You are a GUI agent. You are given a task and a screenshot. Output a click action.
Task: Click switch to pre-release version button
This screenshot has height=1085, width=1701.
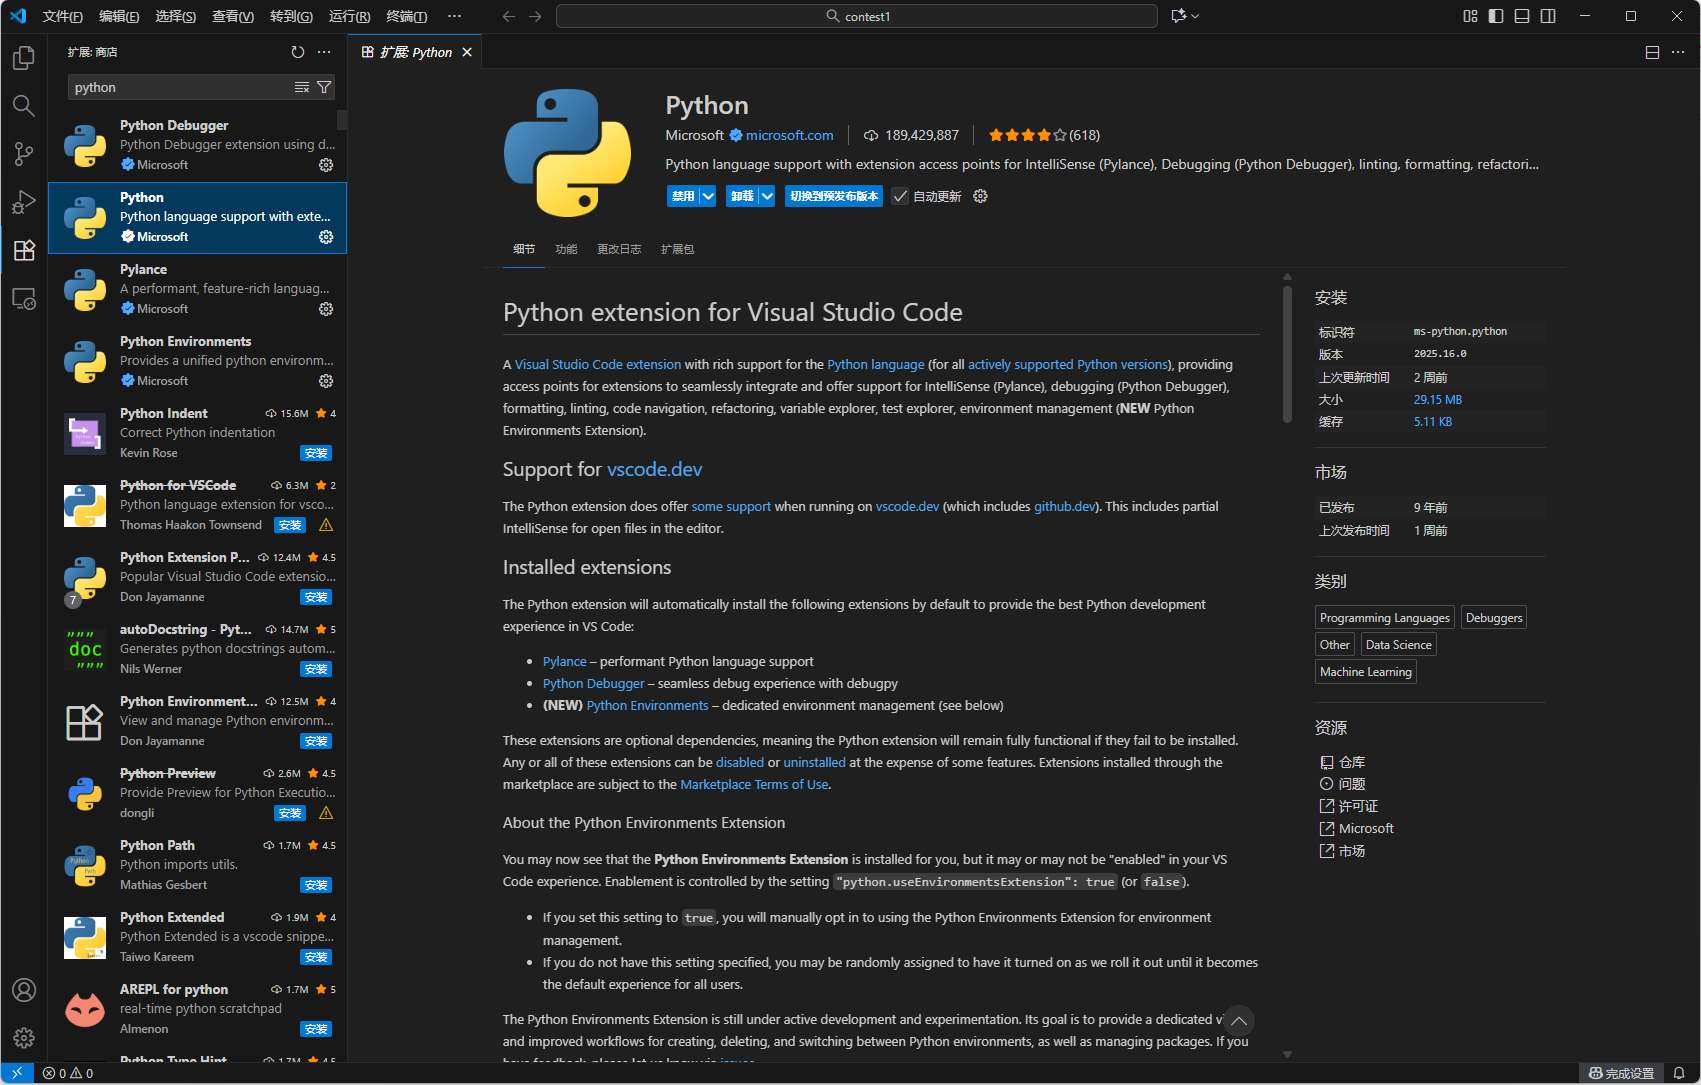(833, 197)
